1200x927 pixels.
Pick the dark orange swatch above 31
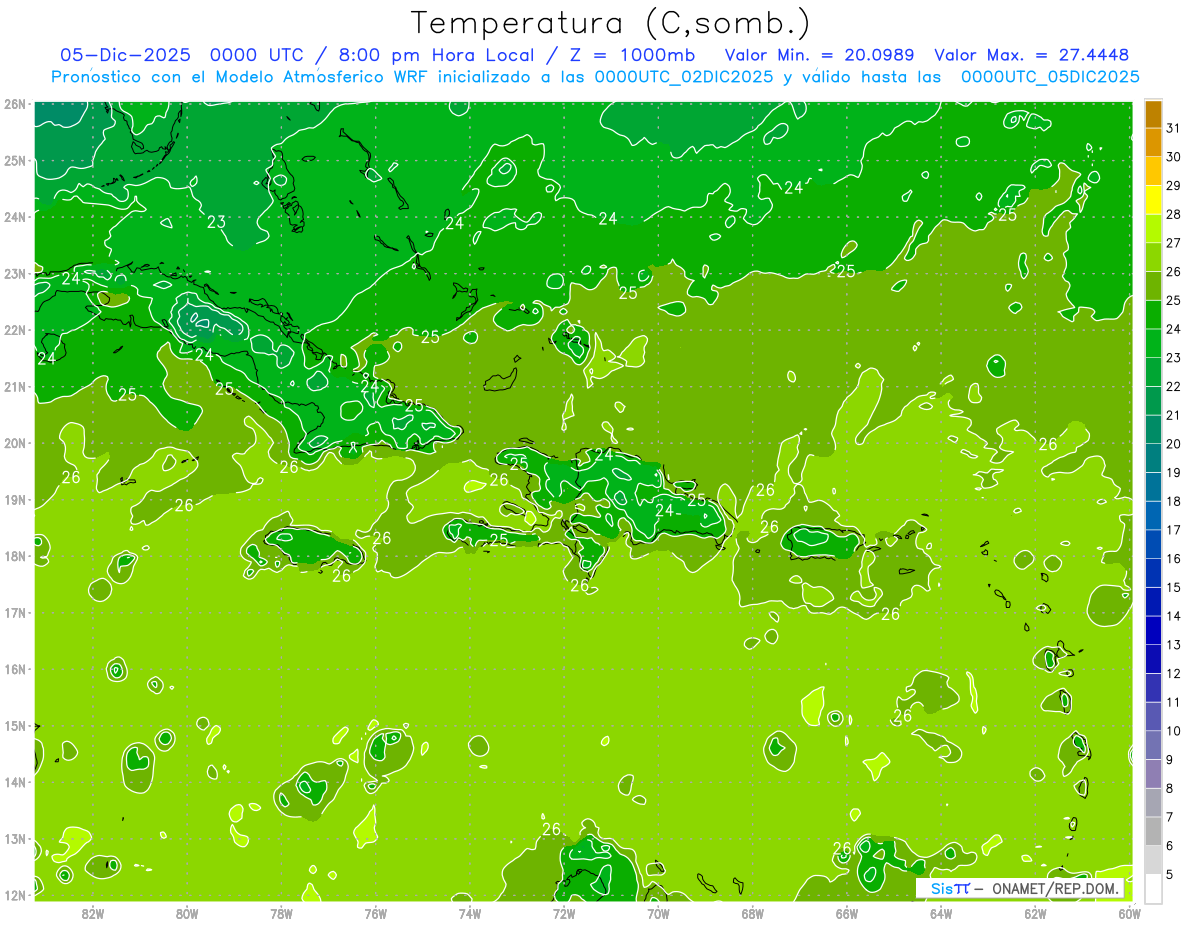click(x=1153, y=114)
